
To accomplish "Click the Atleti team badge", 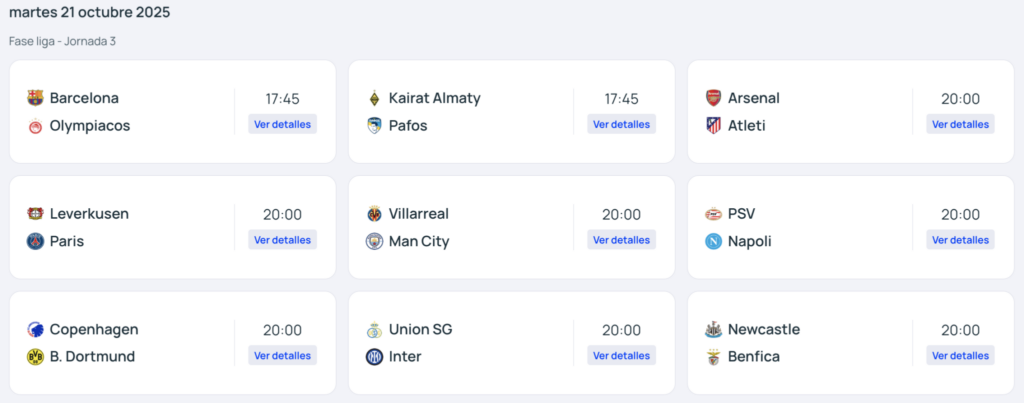I will pos(713,126).
